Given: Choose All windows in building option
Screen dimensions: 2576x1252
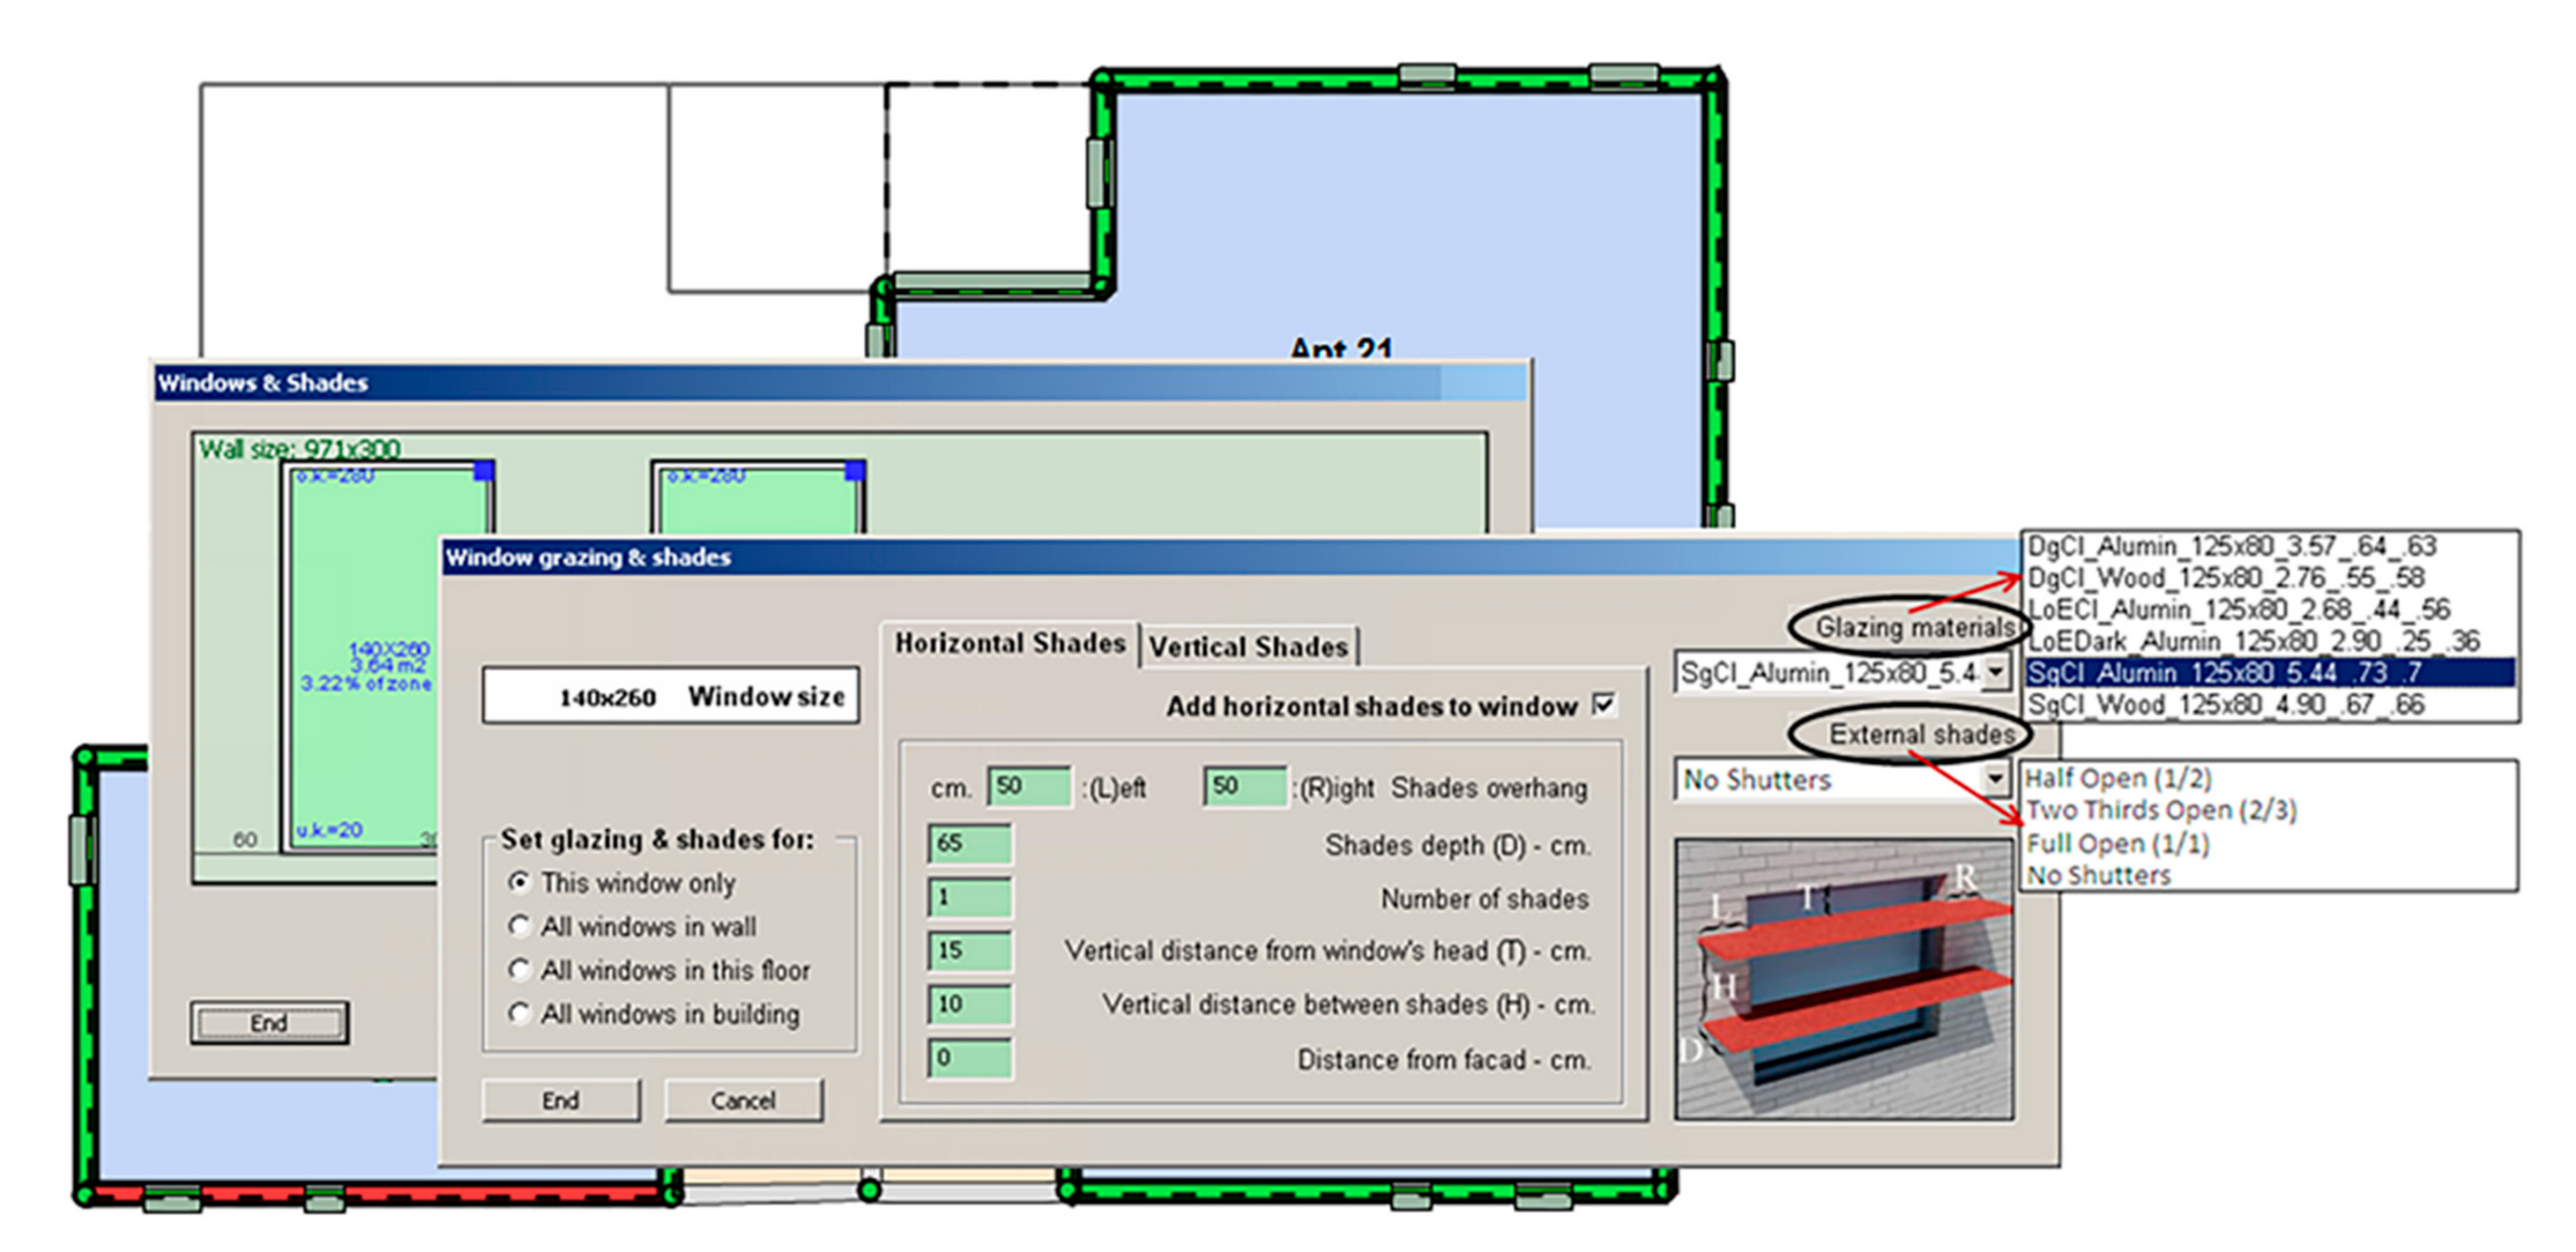Looking at the screenshot, I should point(519,1013).
